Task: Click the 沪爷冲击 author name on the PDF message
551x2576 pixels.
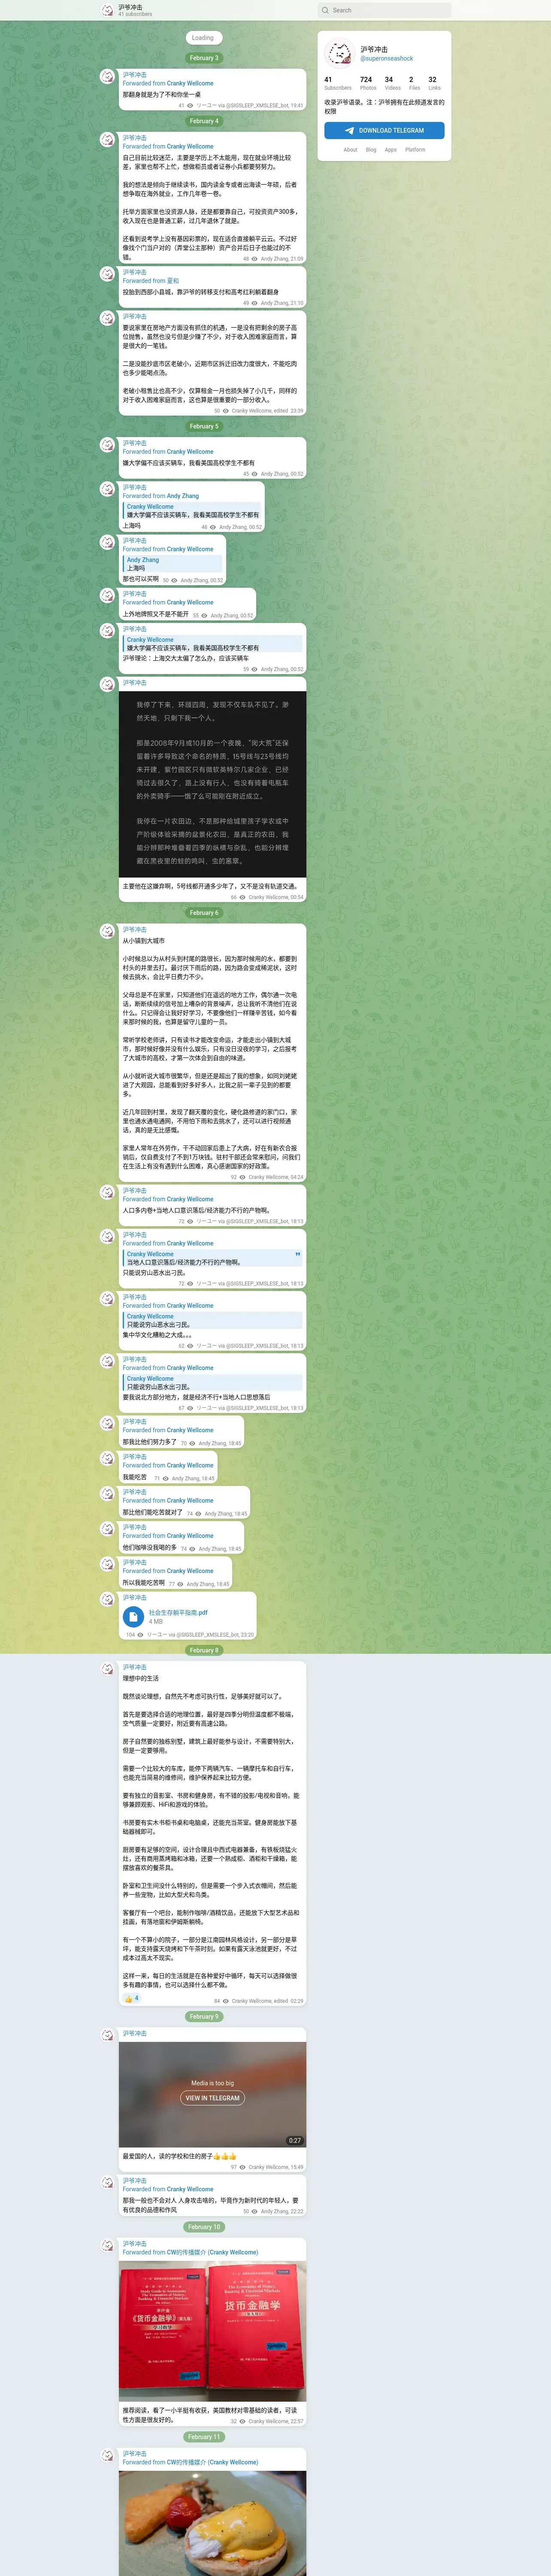Action: click(x=135, y=1597)
